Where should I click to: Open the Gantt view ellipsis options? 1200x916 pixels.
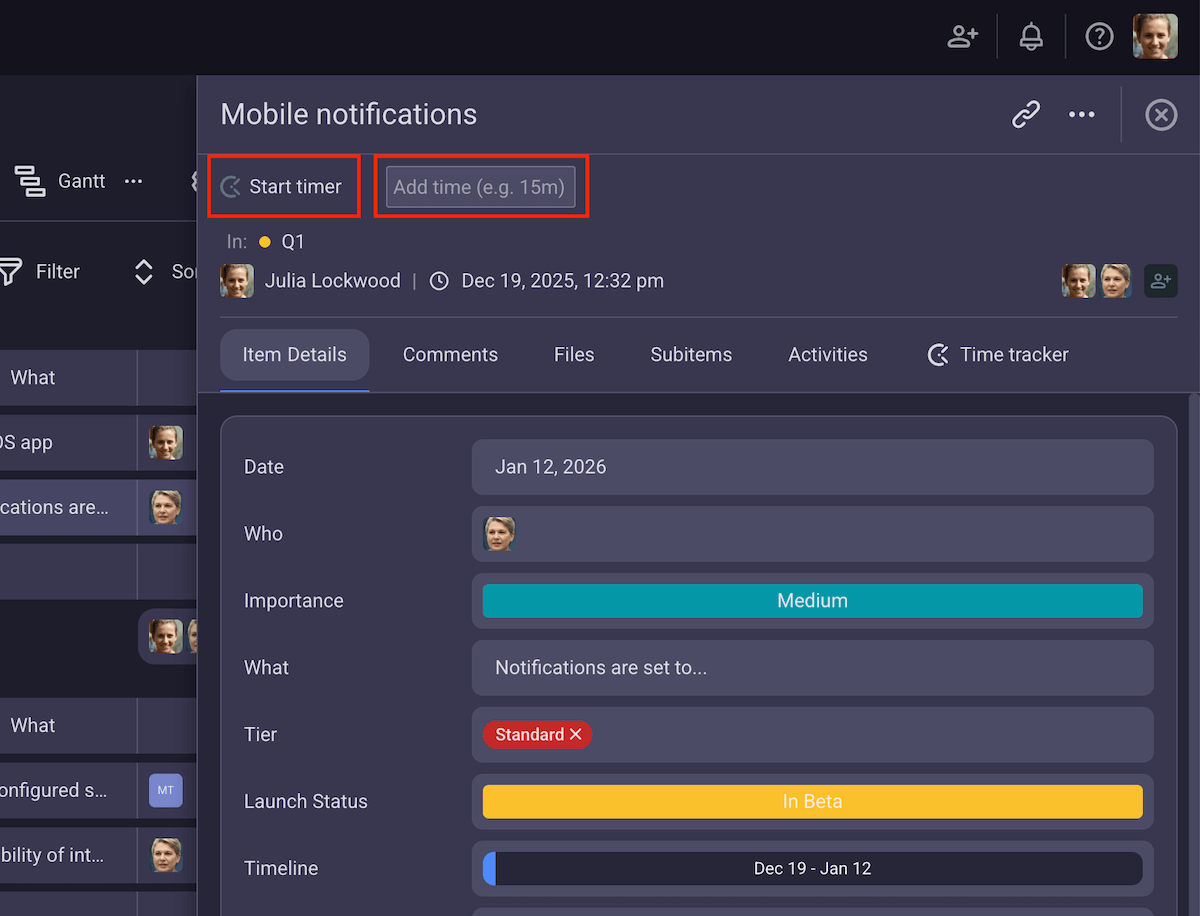134,181
